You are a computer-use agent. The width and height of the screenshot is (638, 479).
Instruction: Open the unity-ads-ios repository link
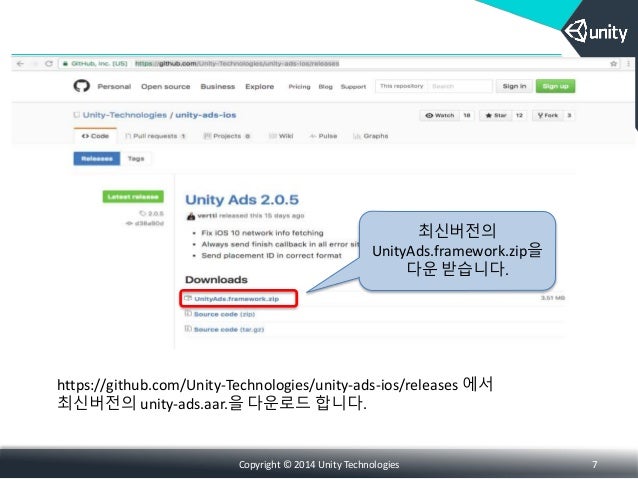[x=206, y=115]
